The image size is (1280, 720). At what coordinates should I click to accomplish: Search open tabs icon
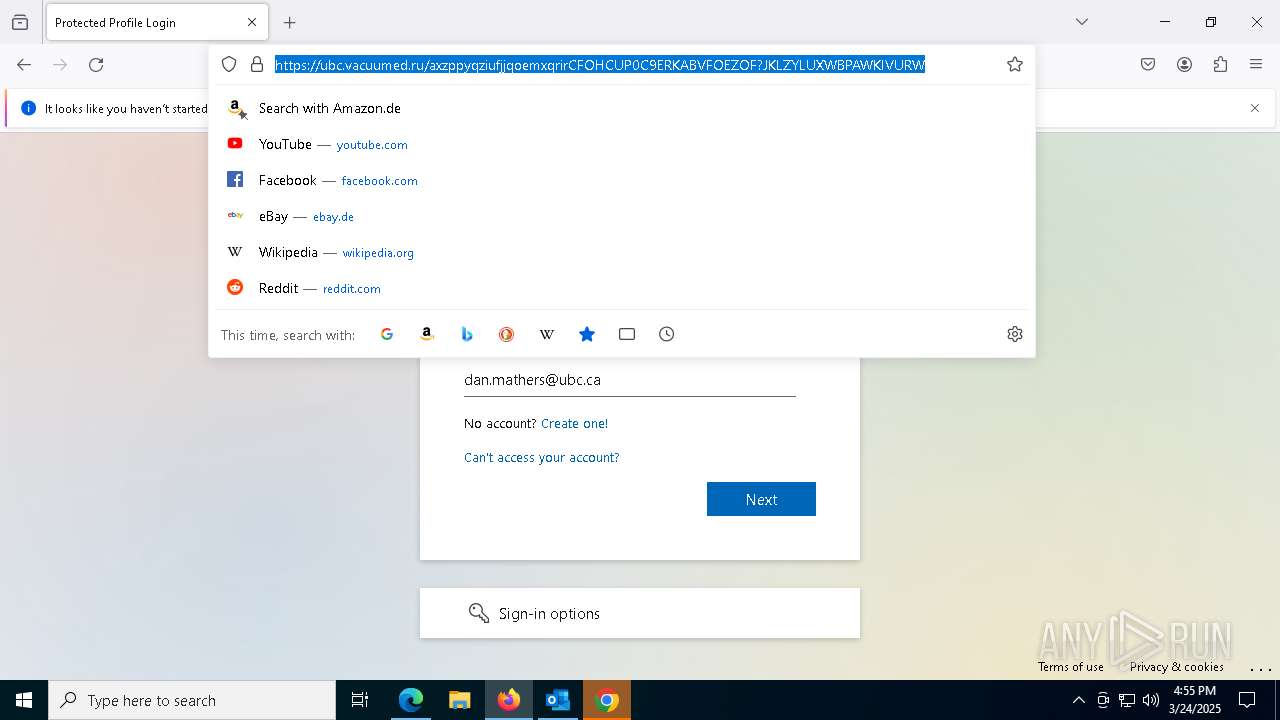coord(627,334)
